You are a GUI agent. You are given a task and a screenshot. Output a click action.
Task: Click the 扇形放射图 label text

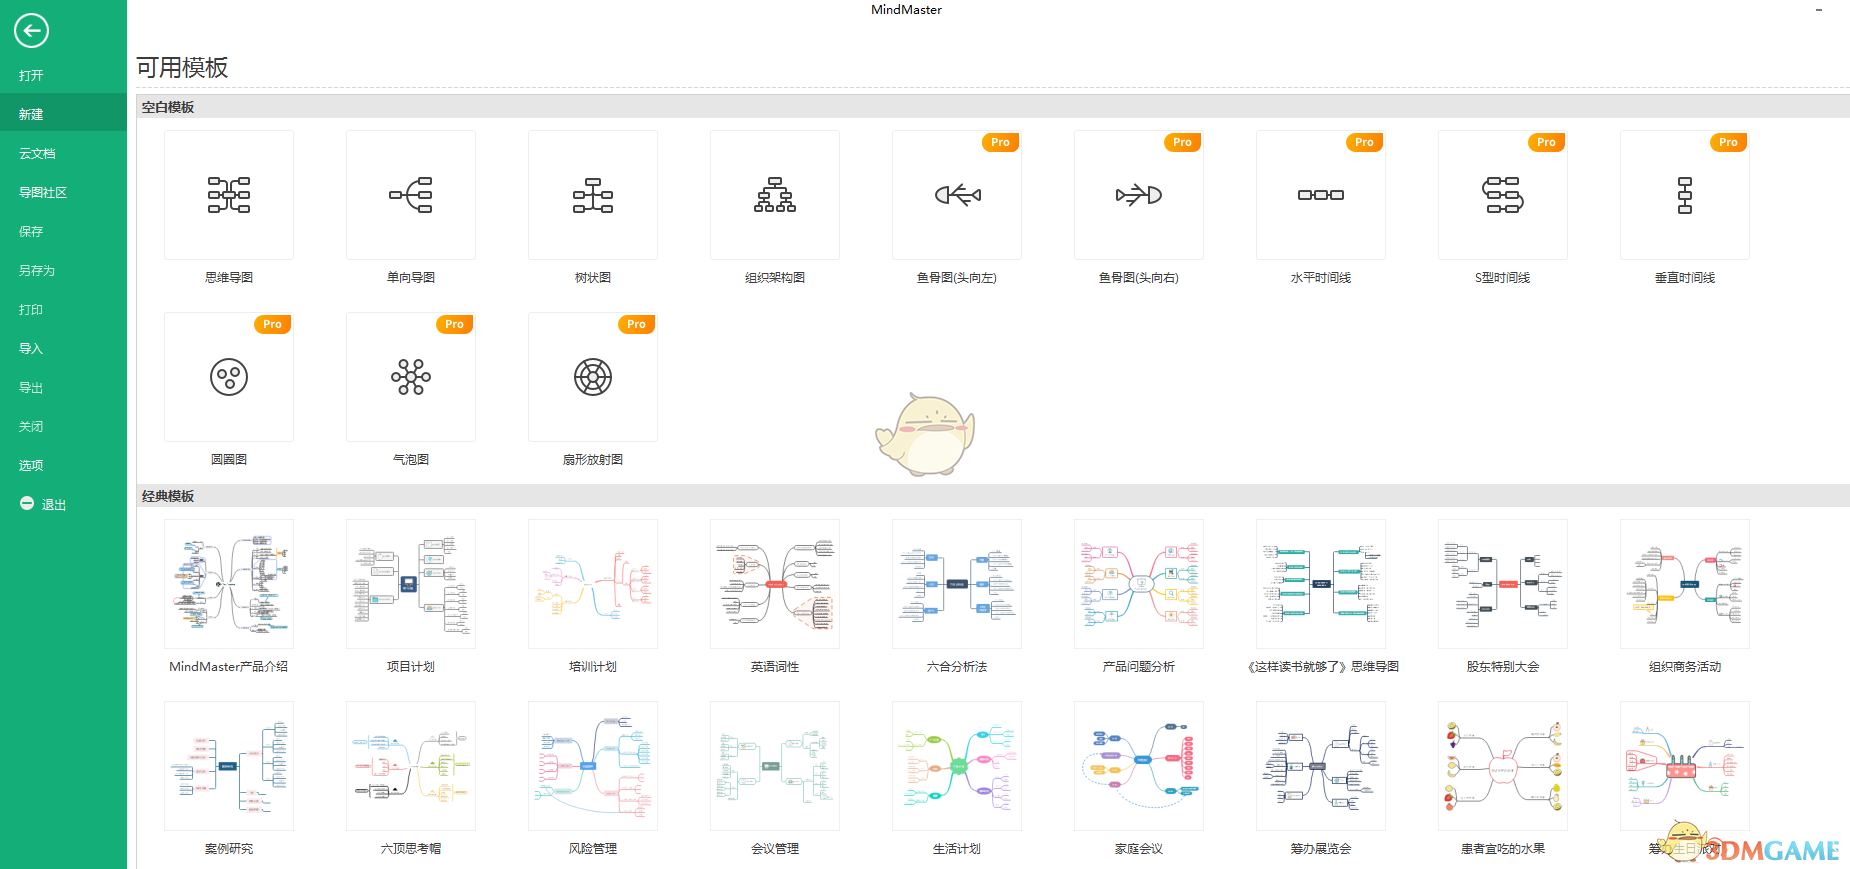593,460
